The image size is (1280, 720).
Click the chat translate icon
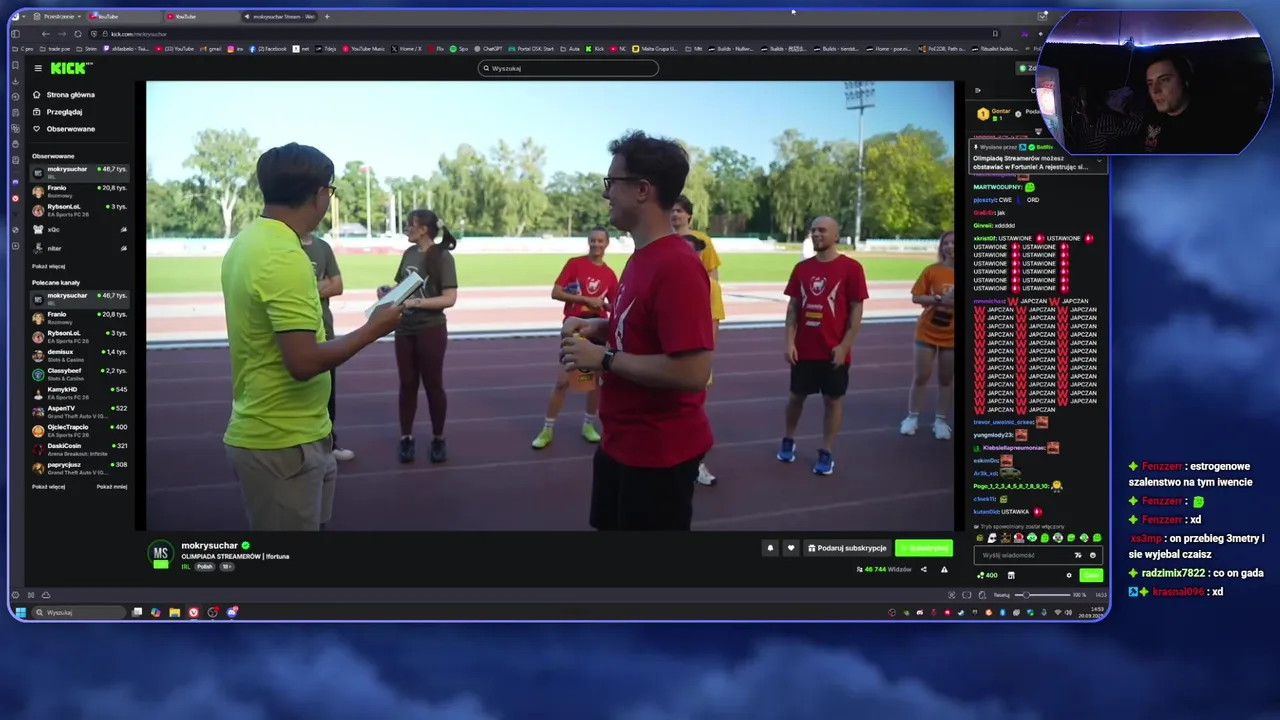point(1078,555)
